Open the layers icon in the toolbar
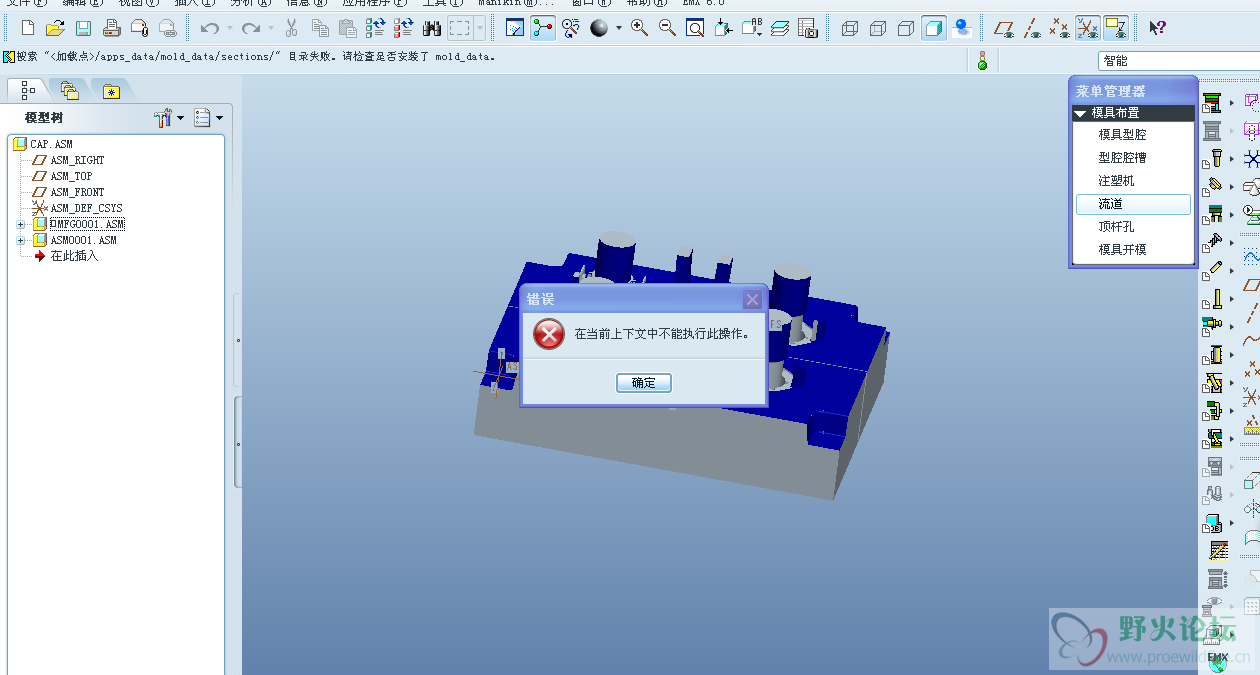1260x675 pixels. [x=780, y=28]
